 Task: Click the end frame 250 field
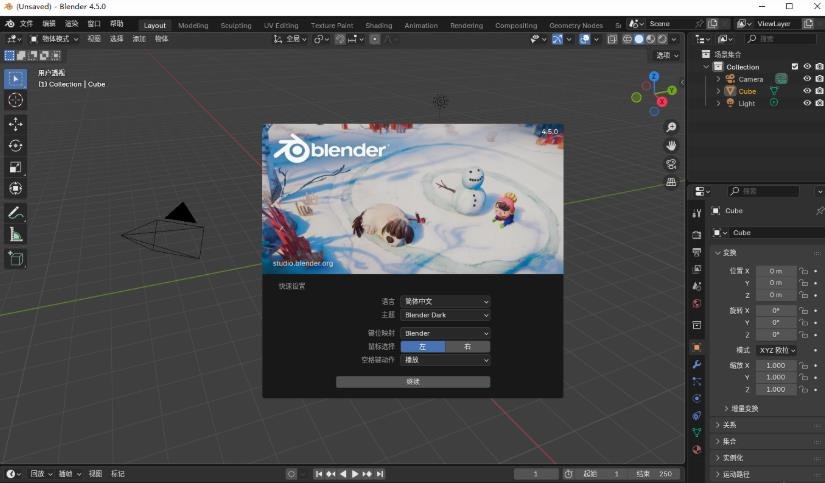(655, 474)
